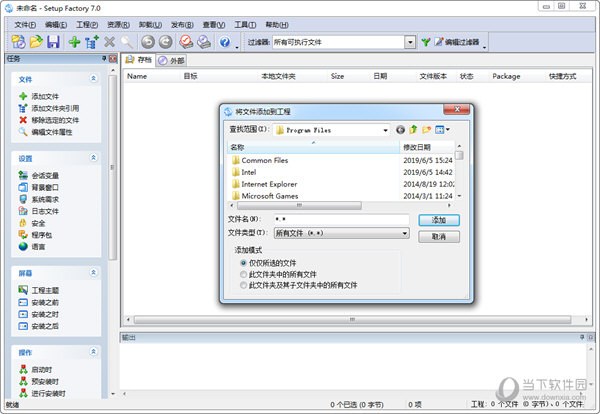This screenshot has height=414, width=600.
Task: Open the 过滤器 filter dropdown
Action: pos(410,42)
